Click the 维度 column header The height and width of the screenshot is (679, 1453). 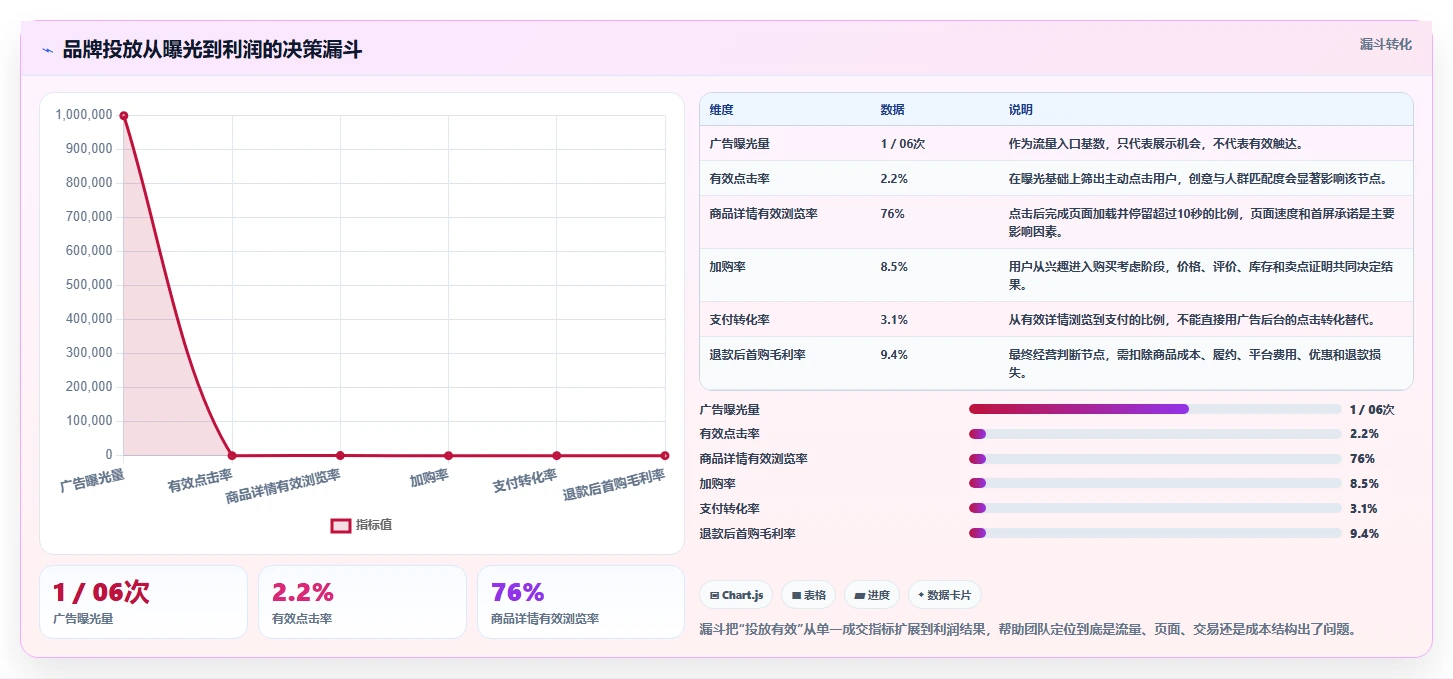tap(721, 110)
